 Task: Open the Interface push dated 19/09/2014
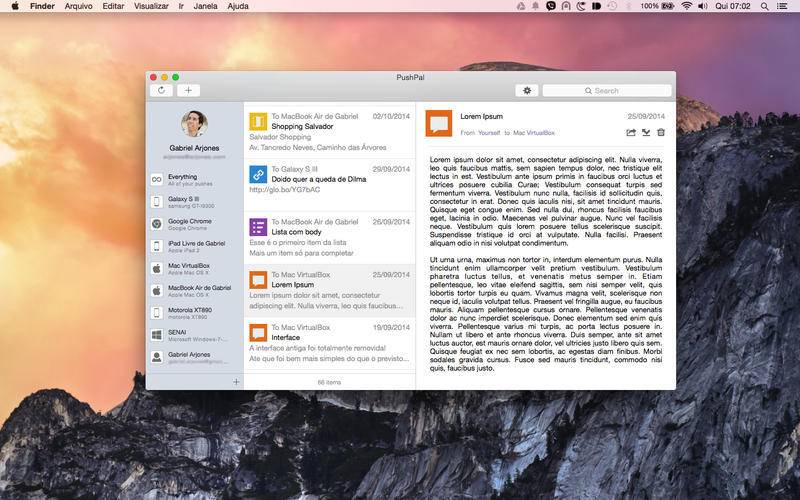coord(330,343)
